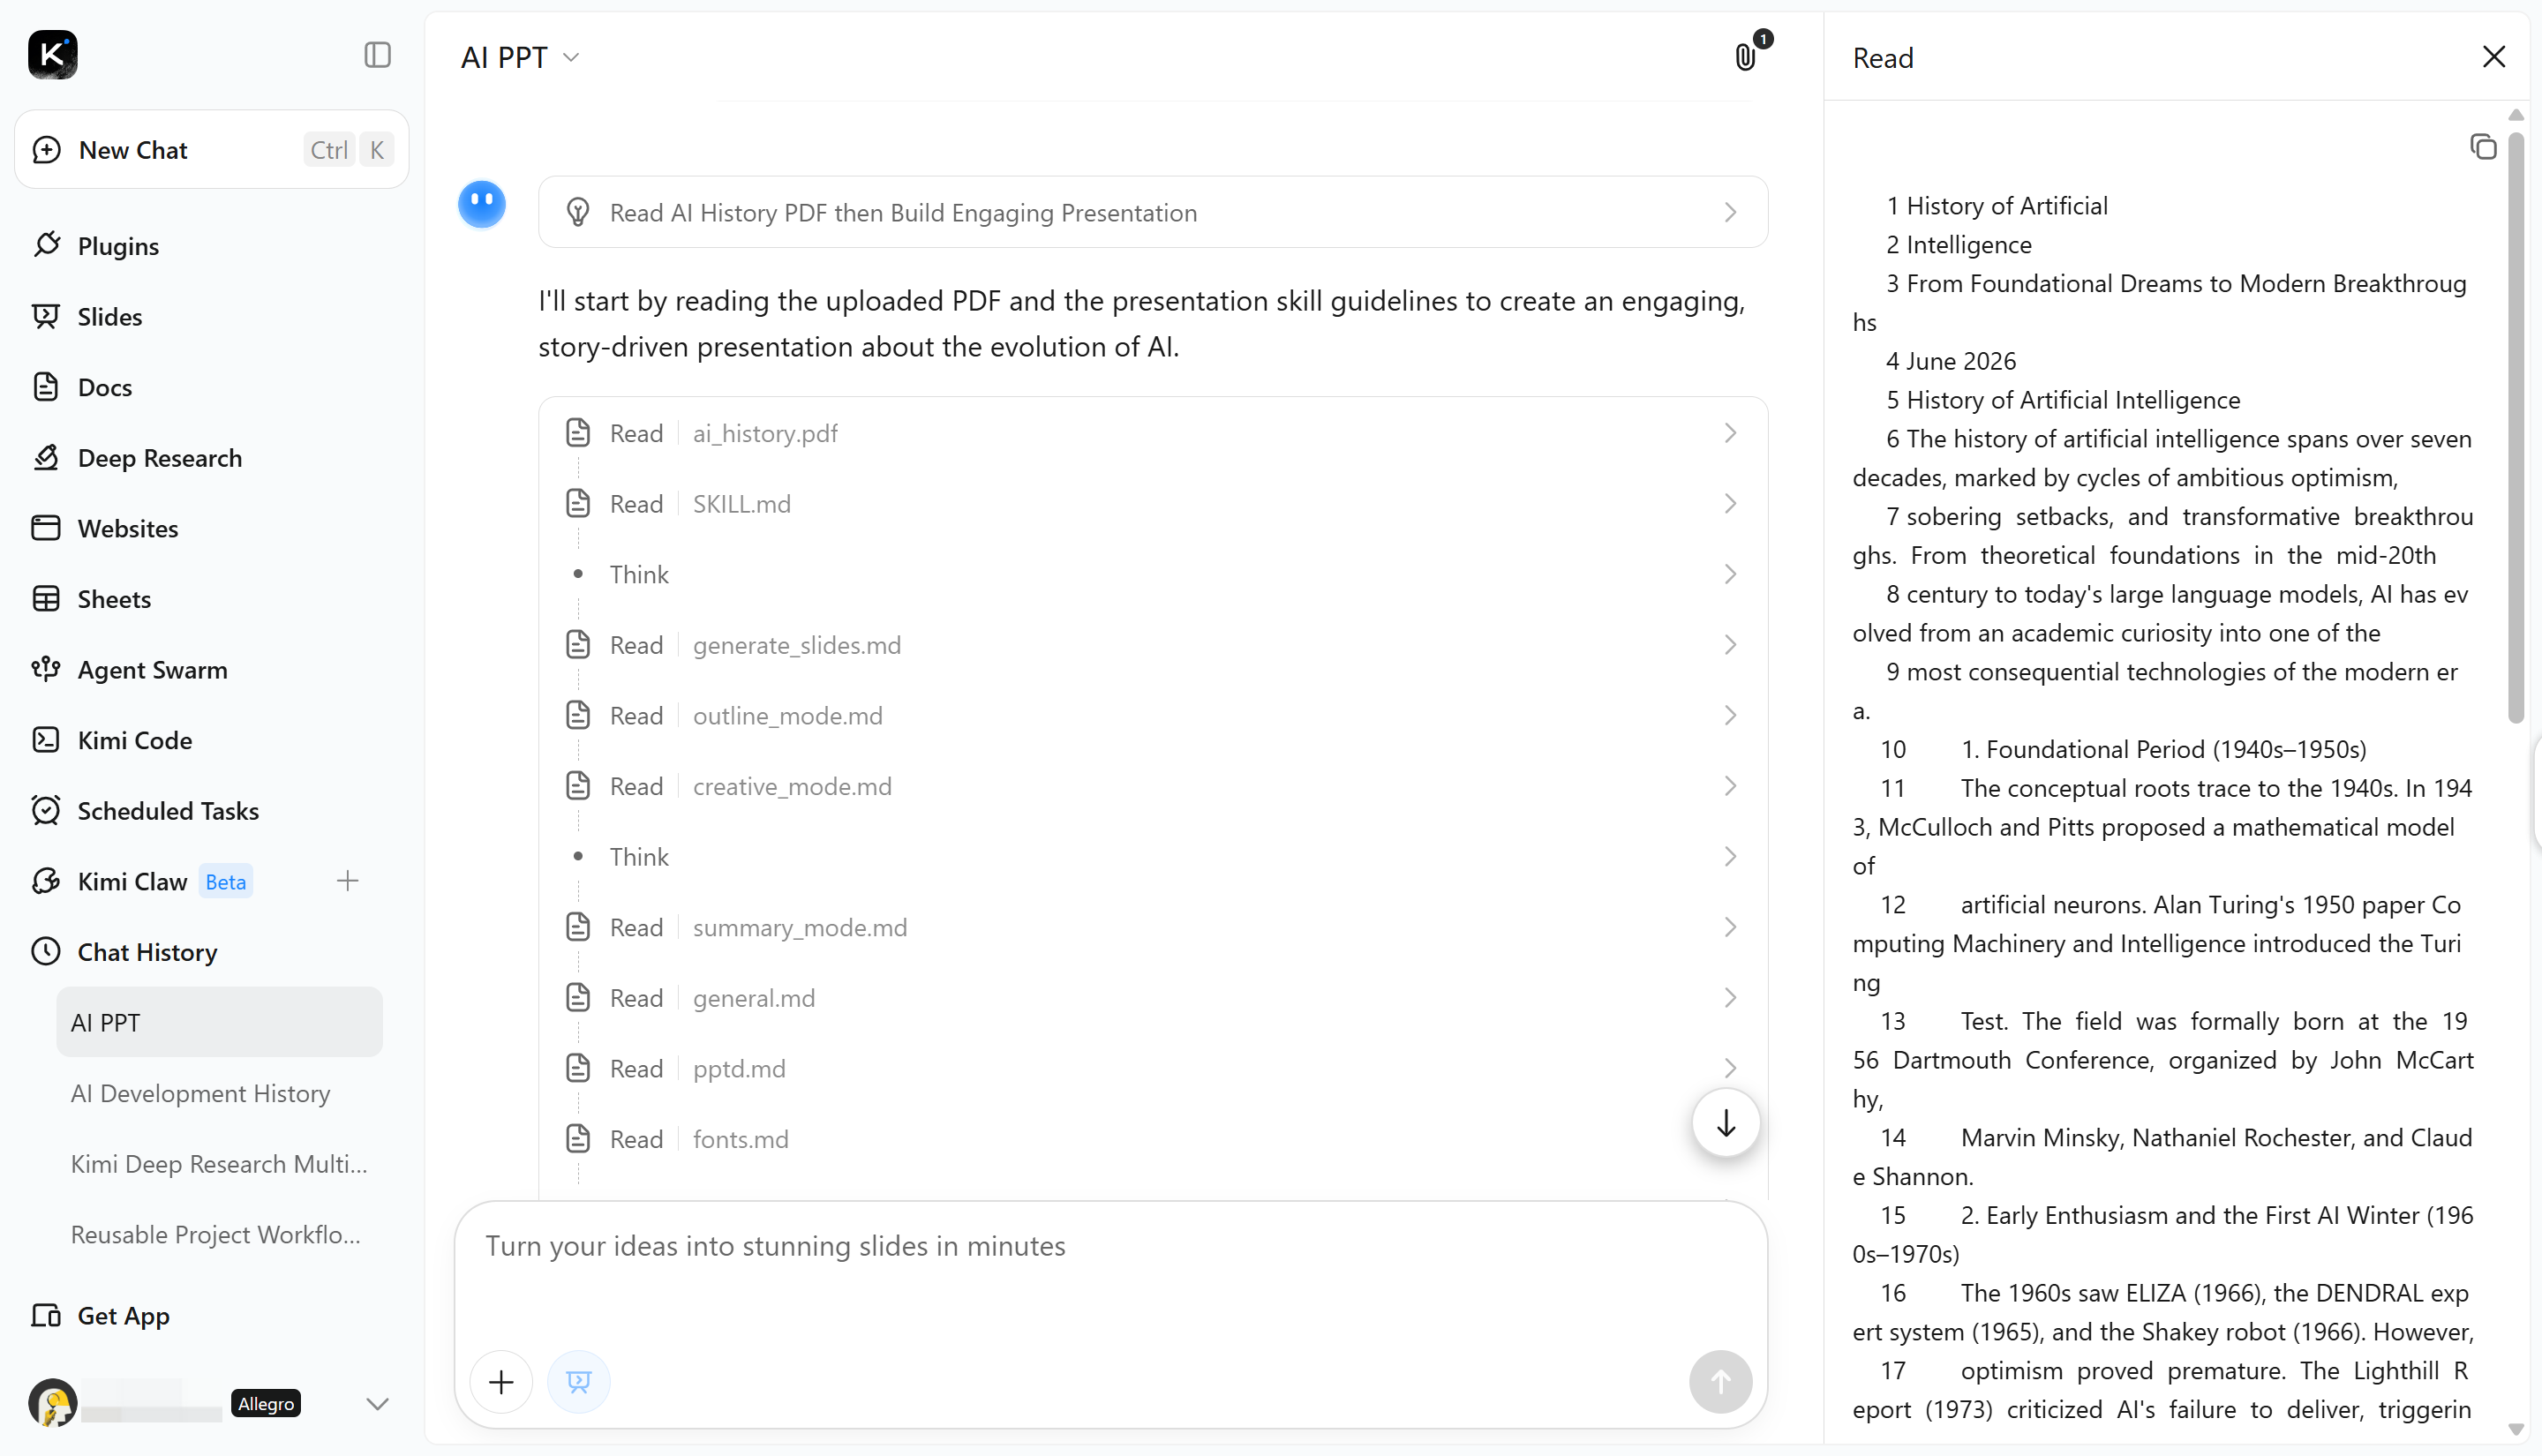
Task: Click the Sheets grid icon
Action: tap(46, 599)
